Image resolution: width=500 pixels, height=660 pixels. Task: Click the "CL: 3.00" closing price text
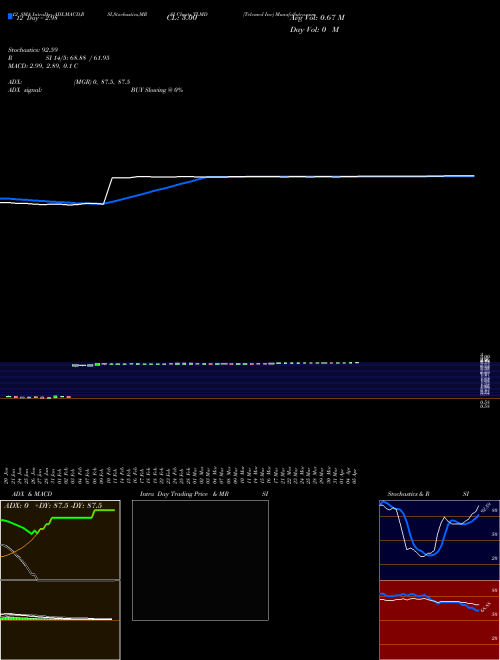click(x=182, y=18)
